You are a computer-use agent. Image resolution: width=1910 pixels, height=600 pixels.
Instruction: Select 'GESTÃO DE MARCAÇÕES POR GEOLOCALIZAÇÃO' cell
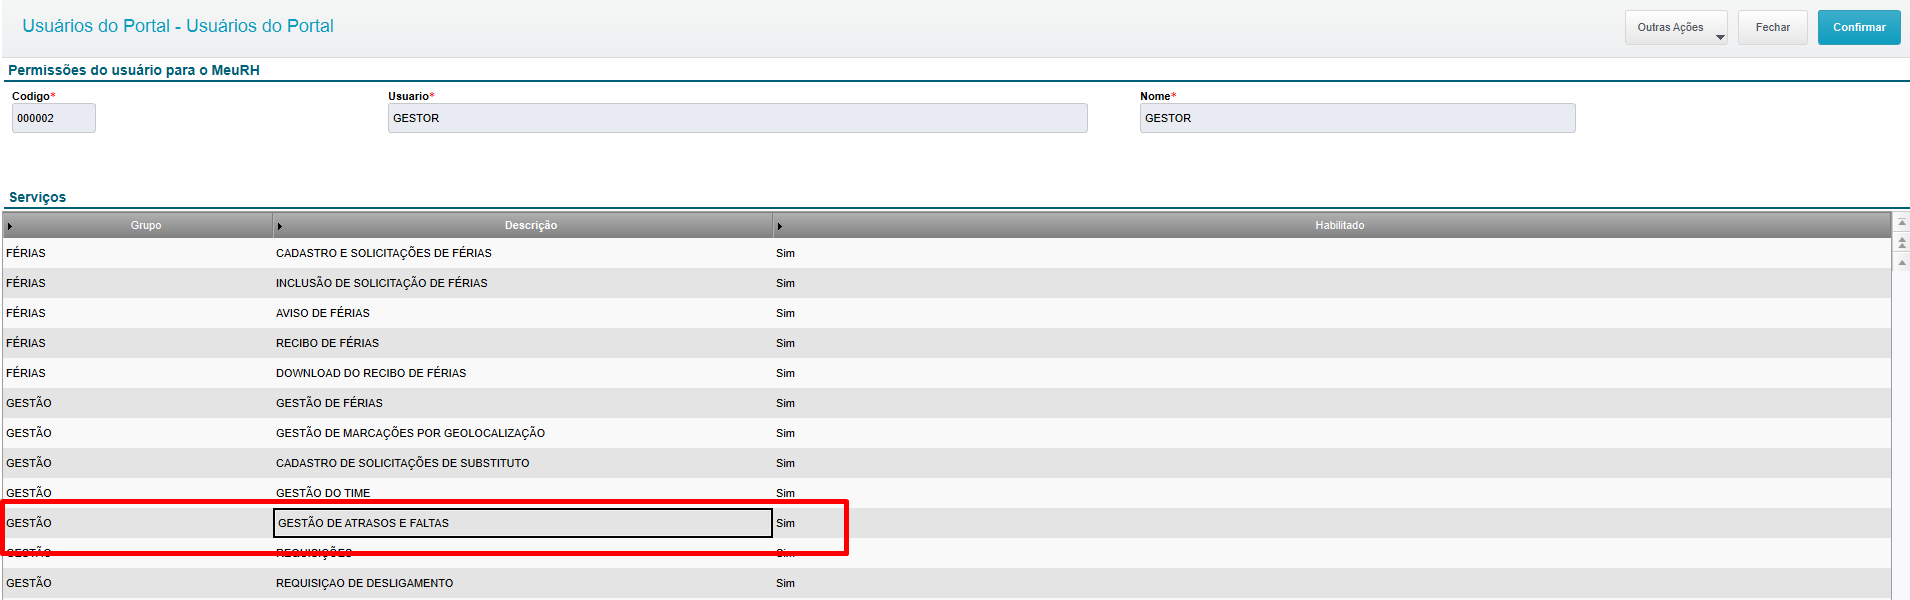click(x=522, y=433)
